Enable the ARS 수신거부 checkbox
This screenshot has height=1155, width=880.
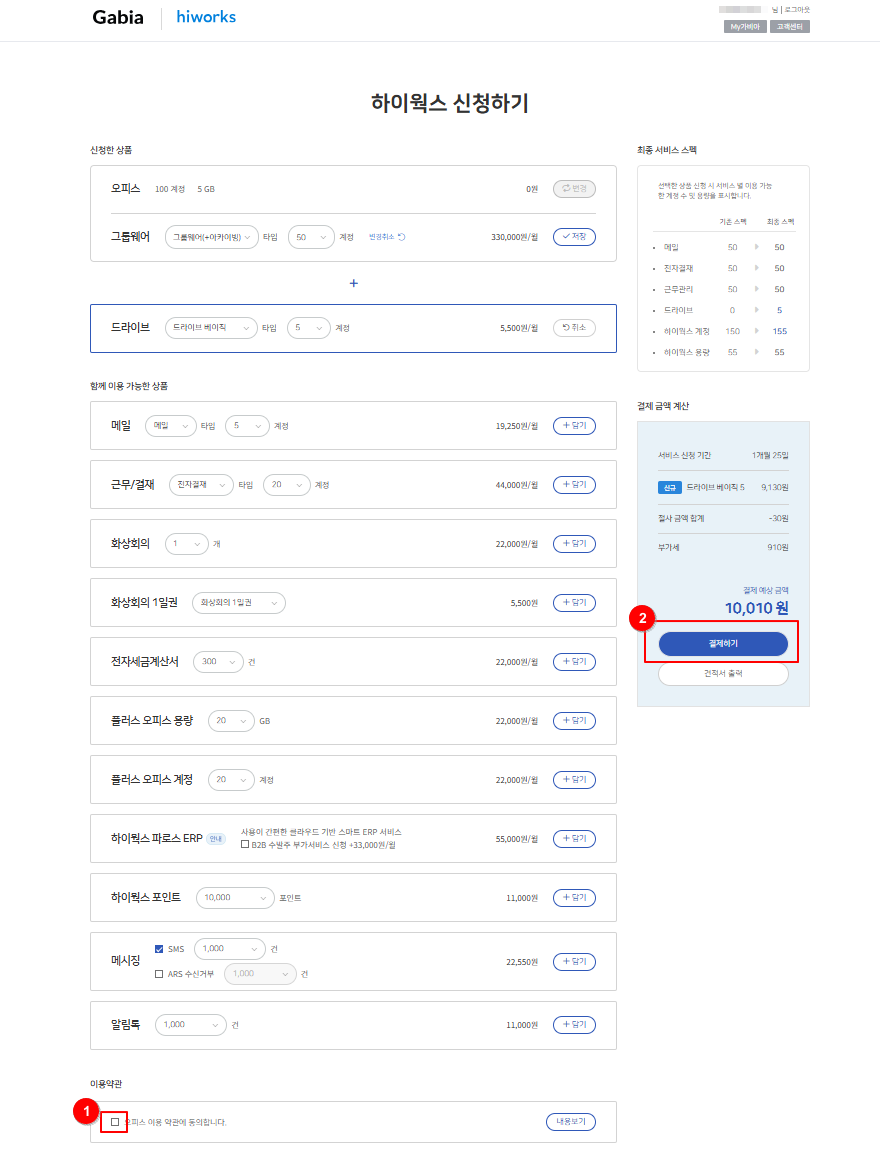[159, 973]
